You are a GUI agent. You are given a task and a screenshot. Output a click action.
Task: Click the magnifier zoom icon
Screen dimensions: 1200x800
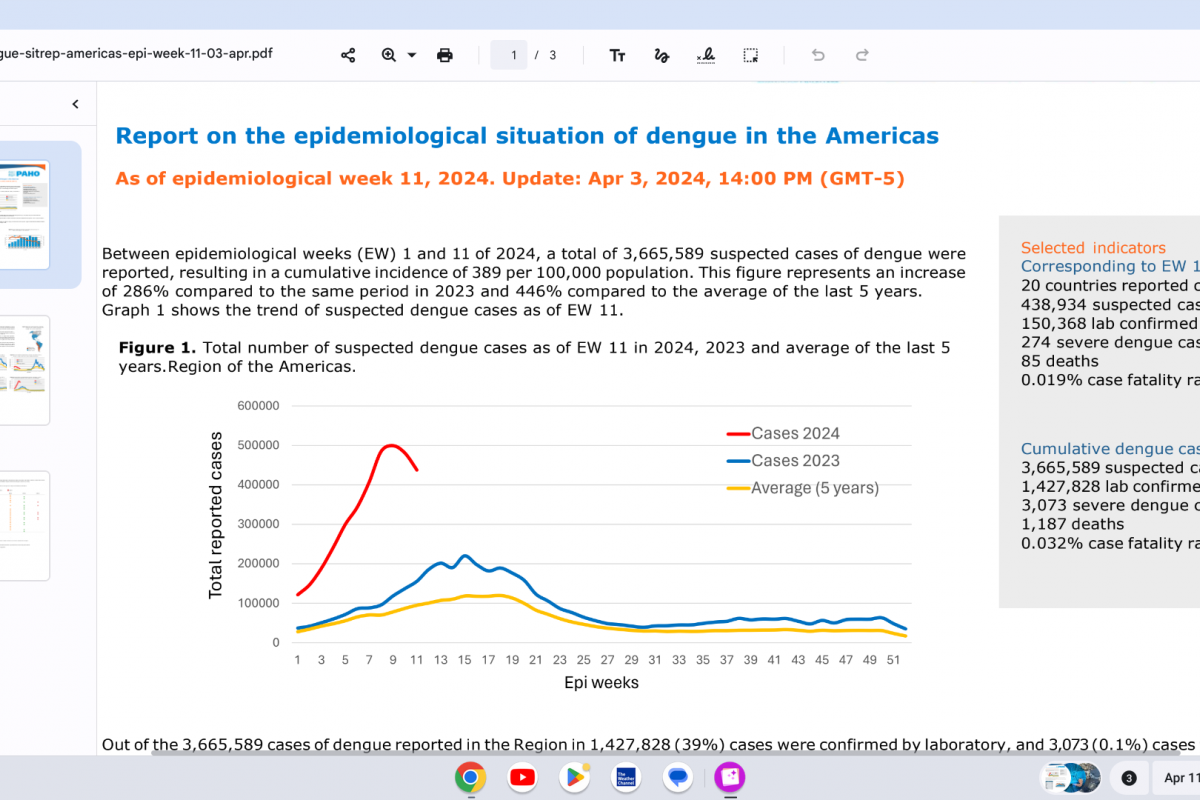[x=389, y=55]
